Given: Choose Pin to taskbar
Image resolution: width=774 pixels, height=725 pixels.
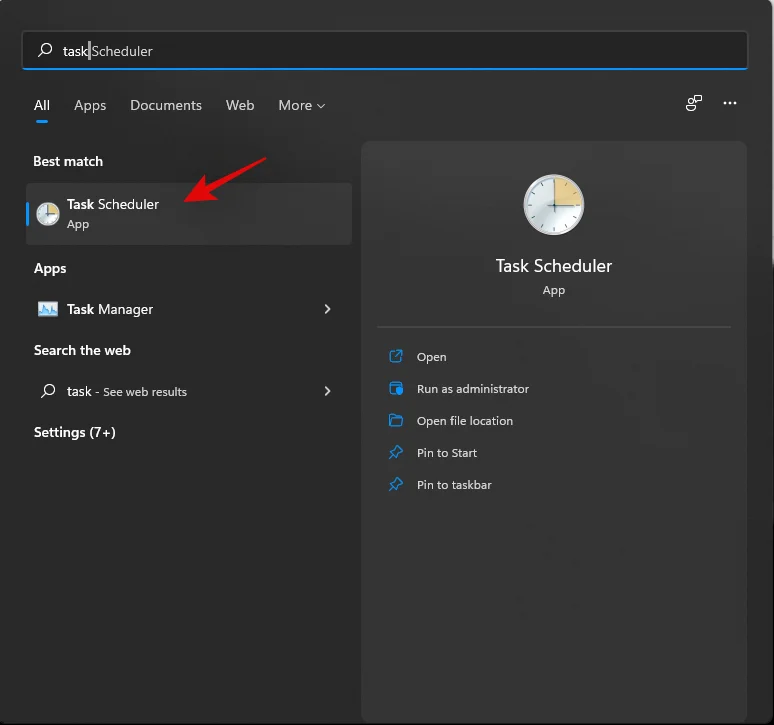Looking at the screenshot, I should 454,485.
